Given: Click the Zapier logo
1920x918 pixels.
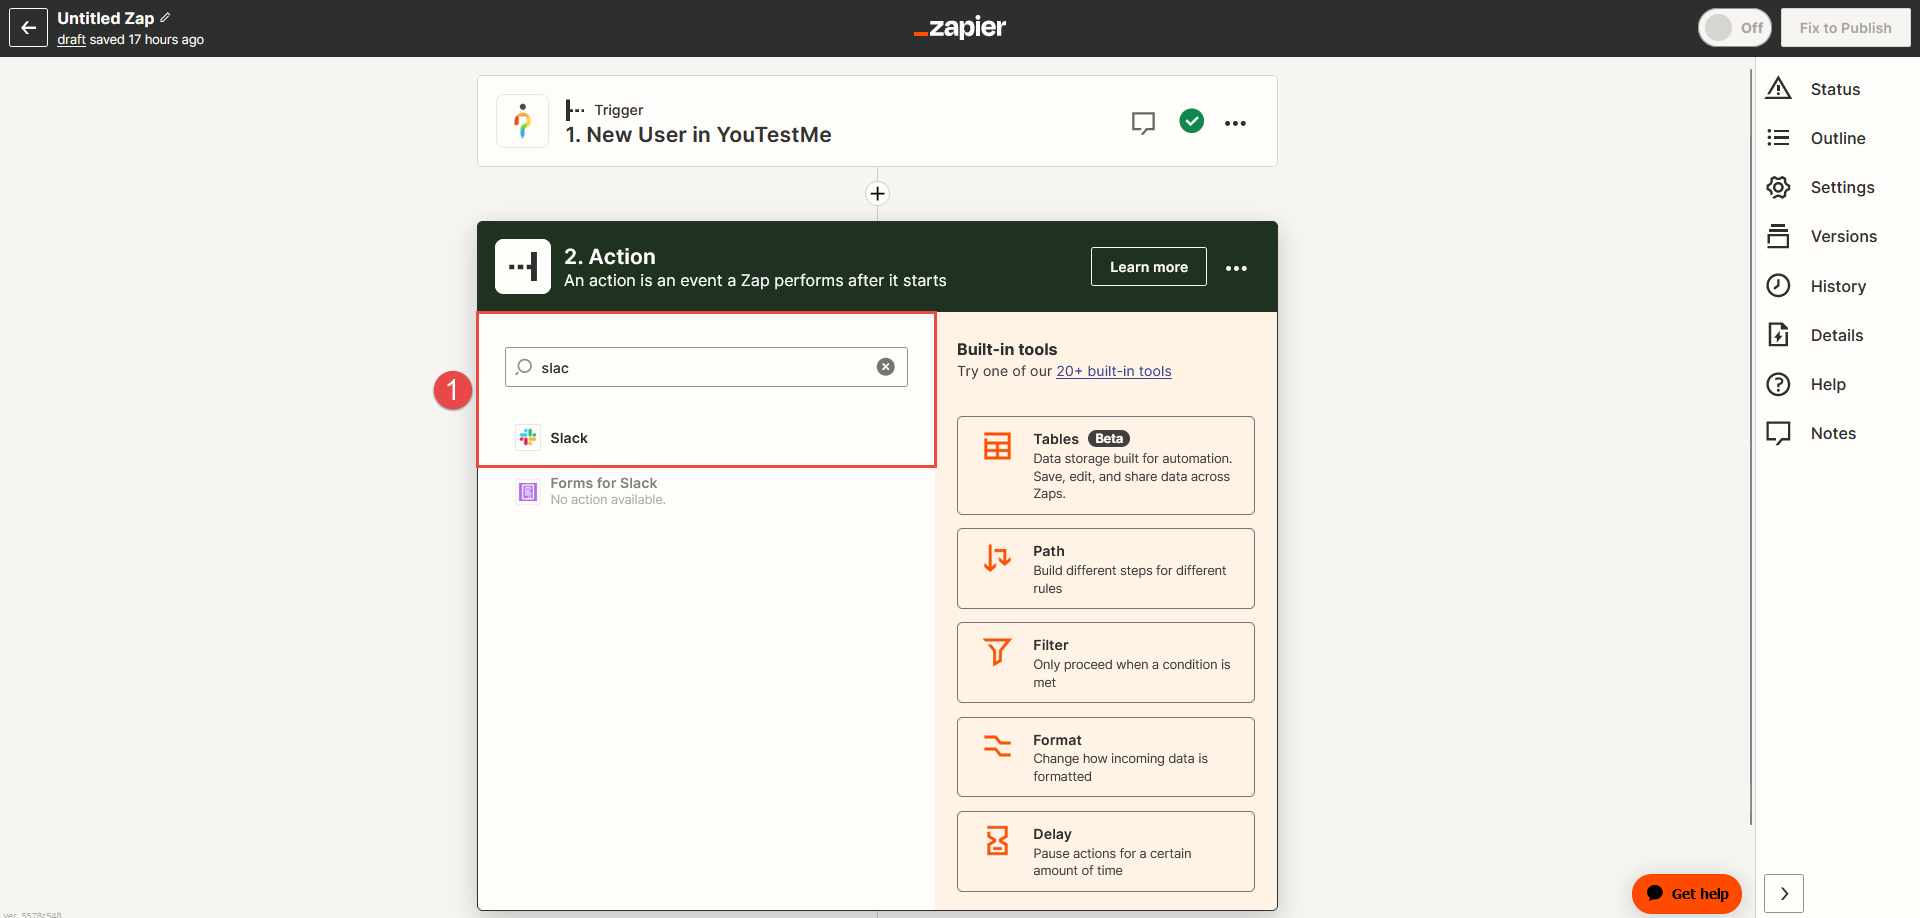Looking at the screenshot, I should pos(960,28).
